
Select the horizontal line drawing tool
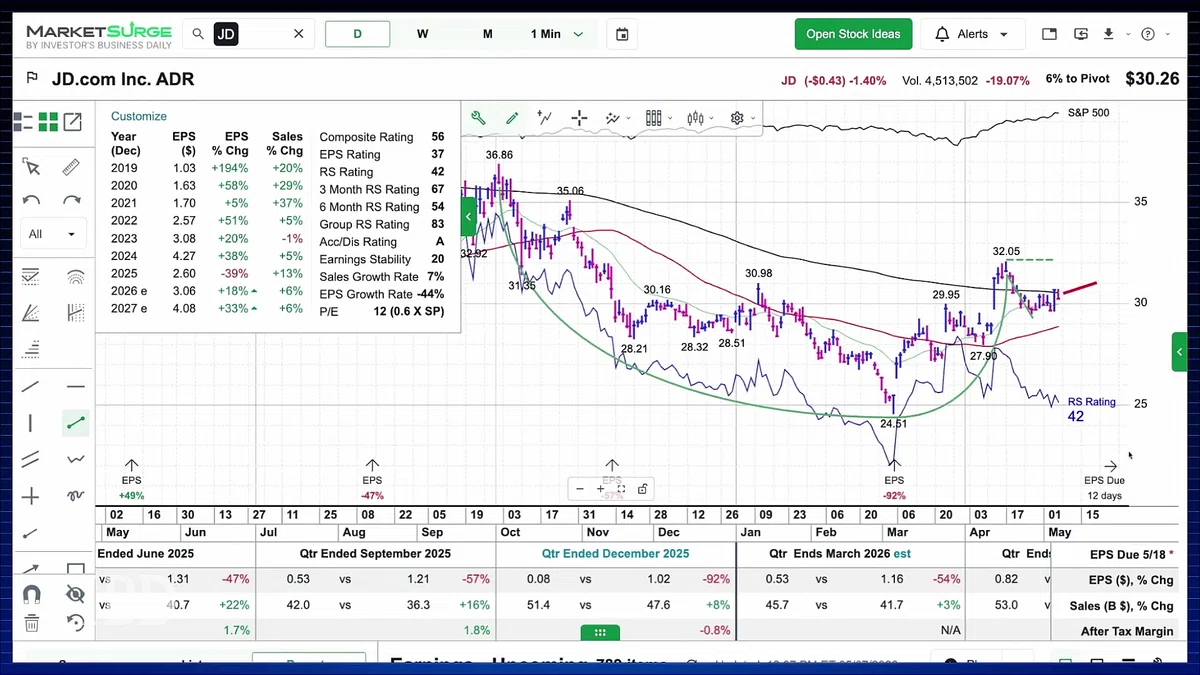[x=75, y=387]
